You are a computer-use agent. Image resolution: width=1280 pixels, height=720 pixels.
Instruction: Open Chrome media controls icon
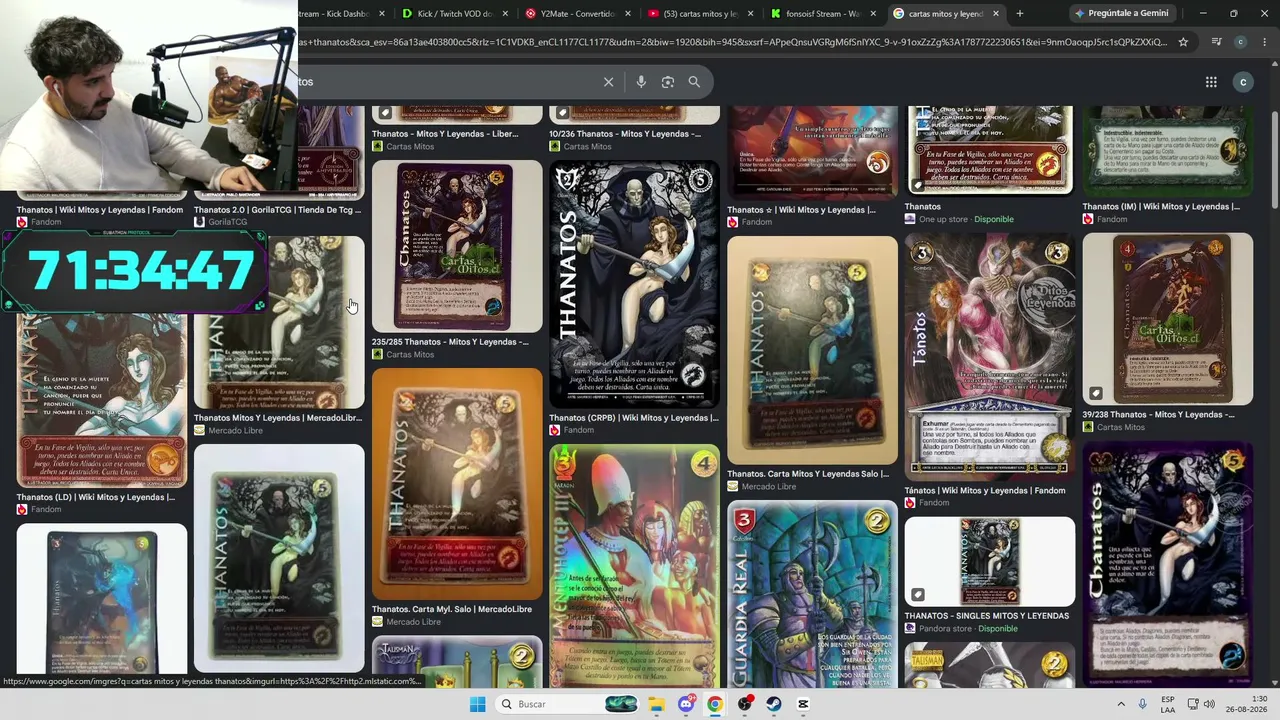click(x=1216, y=42)
